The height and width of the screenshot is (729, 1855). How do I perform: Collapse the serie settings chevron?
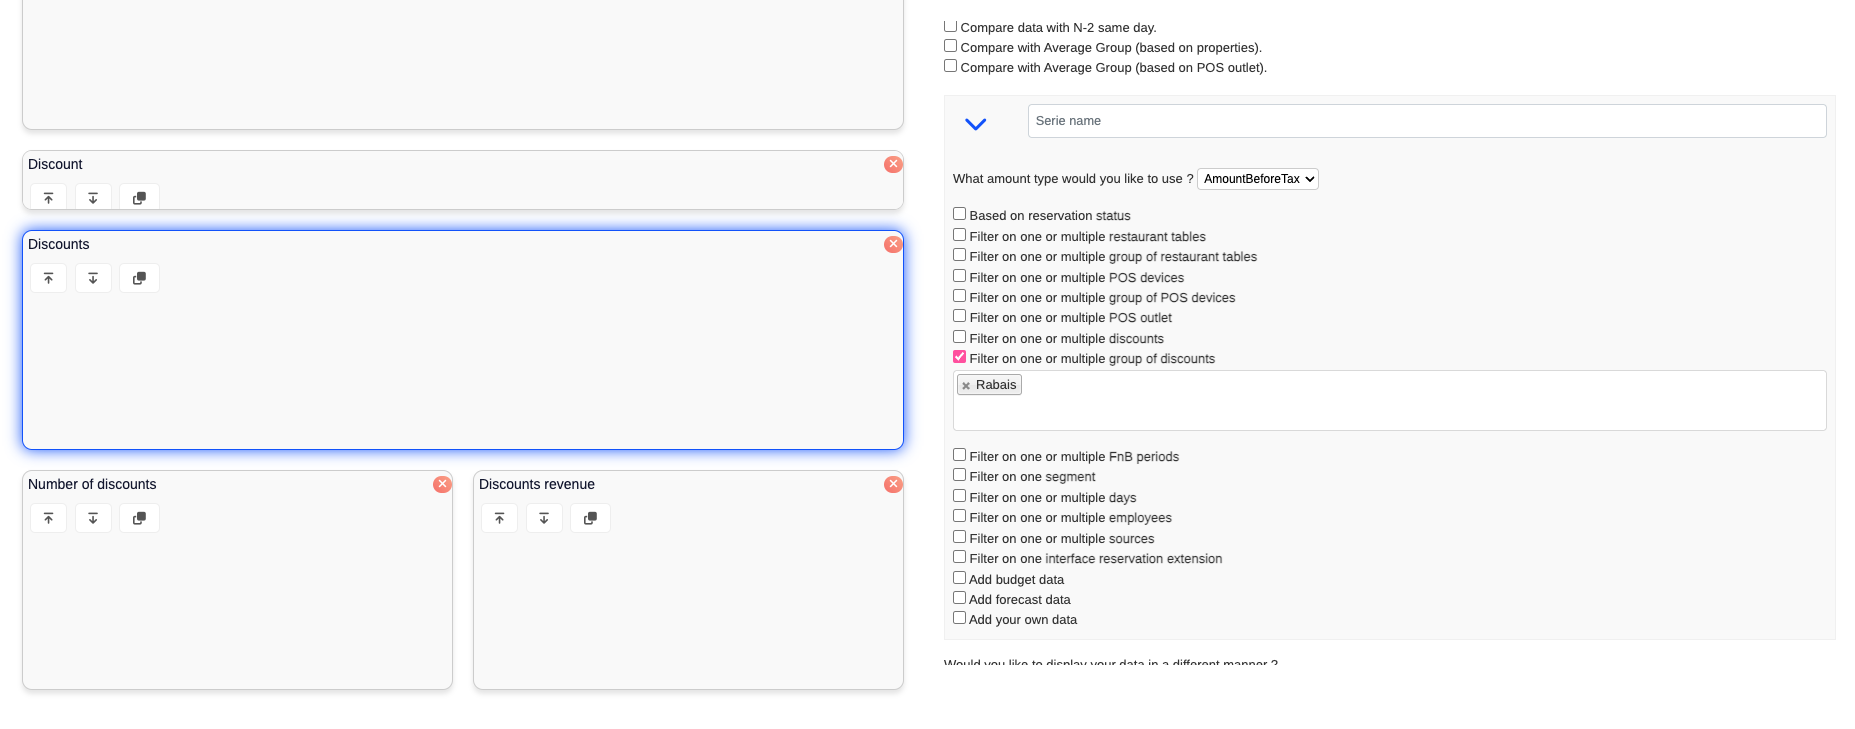point(975,124)
